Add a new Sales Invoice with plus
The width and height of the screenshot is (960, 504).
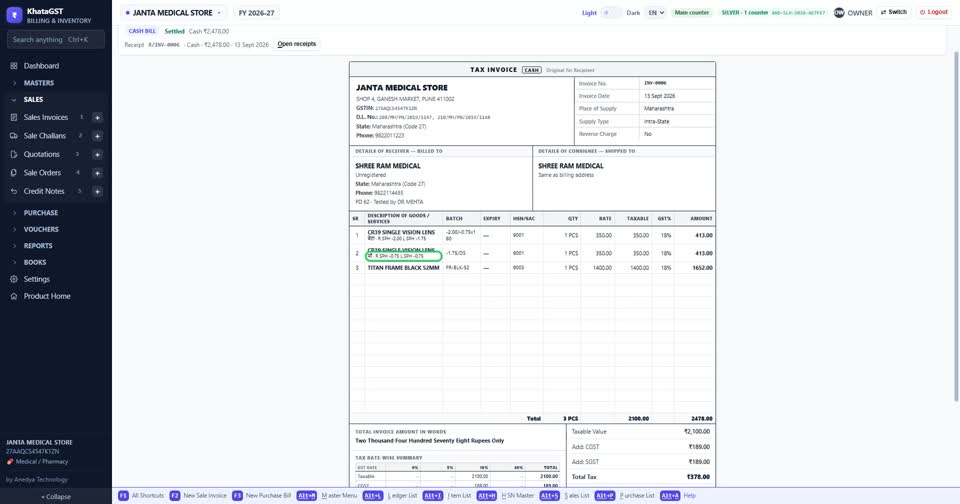pyautogui.click(x=97, y=118)
